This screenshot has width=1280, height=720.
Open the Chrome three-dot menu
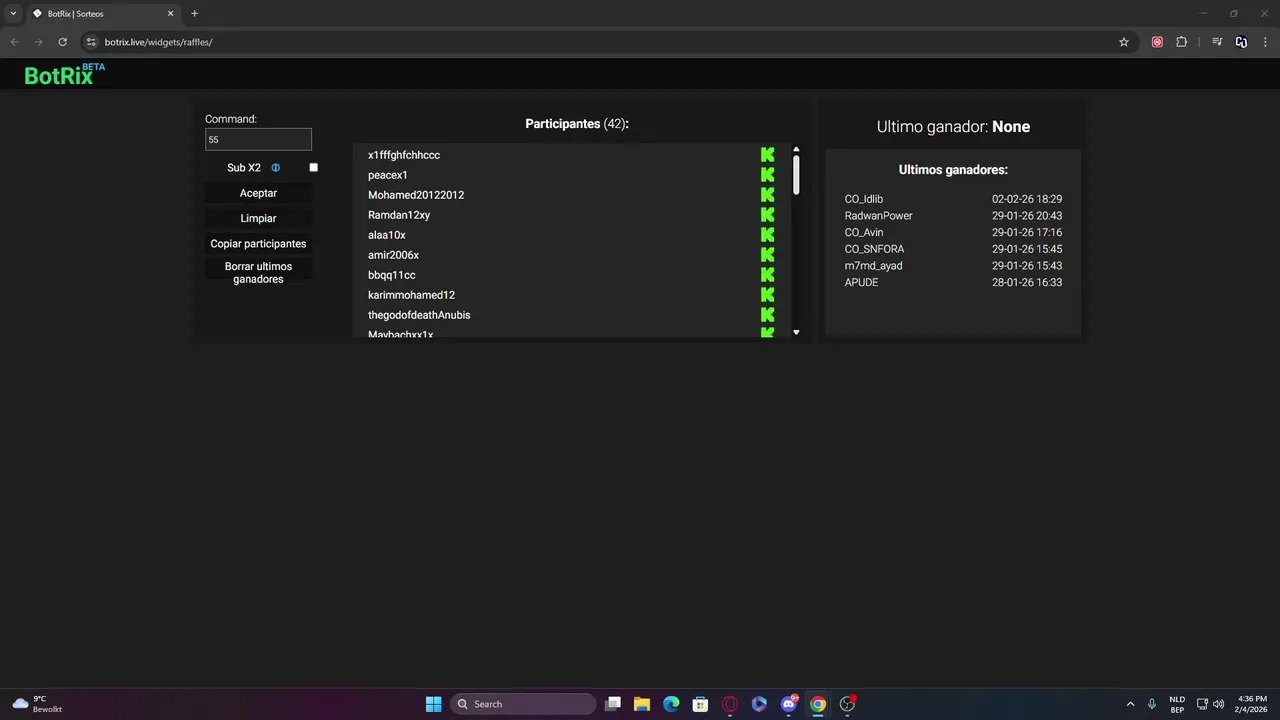(x=1266, y=42)
